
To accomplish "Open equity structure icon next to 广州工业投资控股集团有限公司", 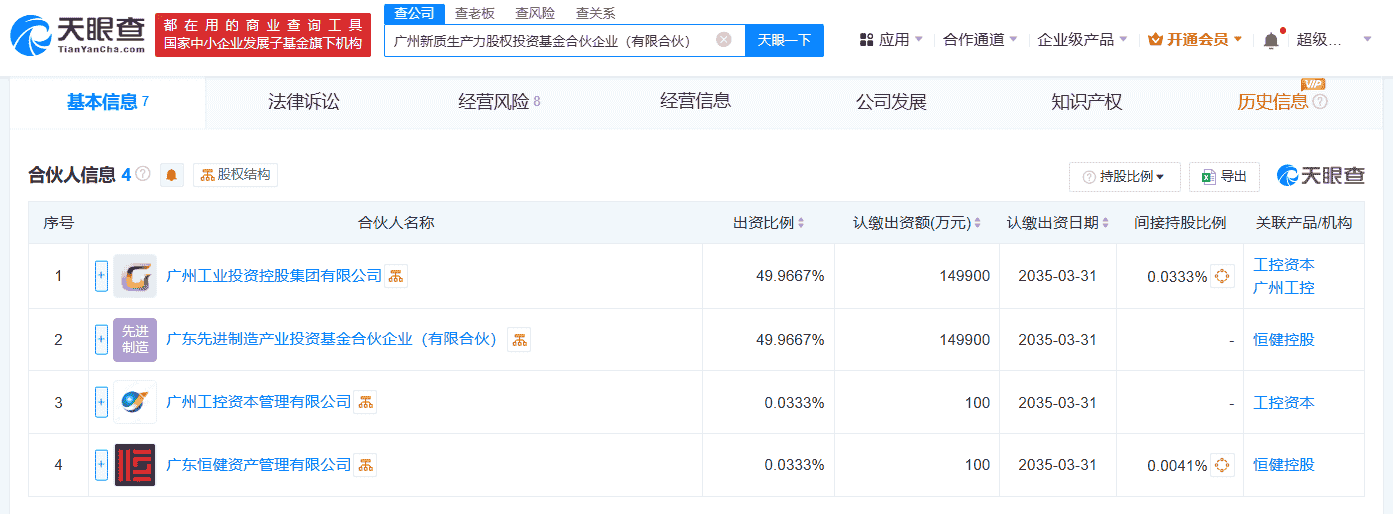I will coord(396,276).
